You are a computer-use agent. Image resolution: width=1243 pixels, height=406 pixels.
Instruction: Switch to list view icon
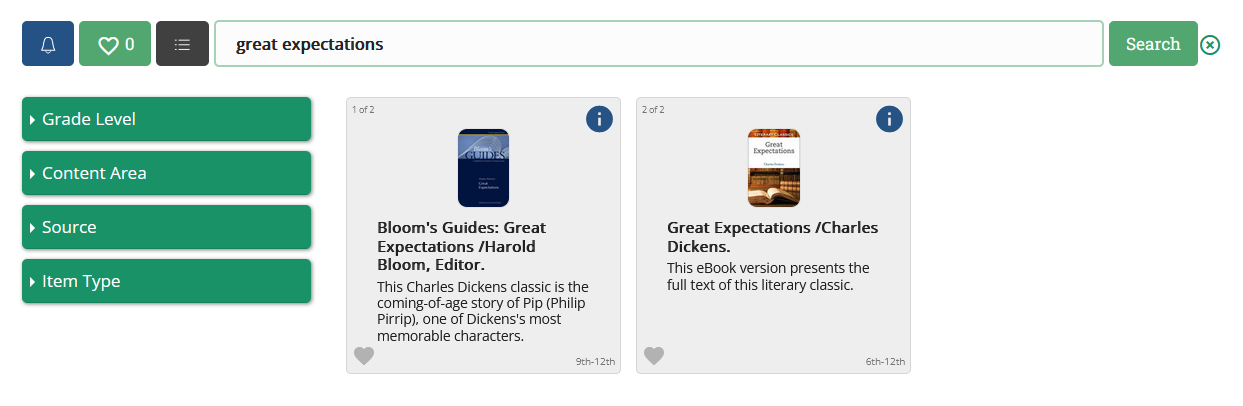(182, 44)
